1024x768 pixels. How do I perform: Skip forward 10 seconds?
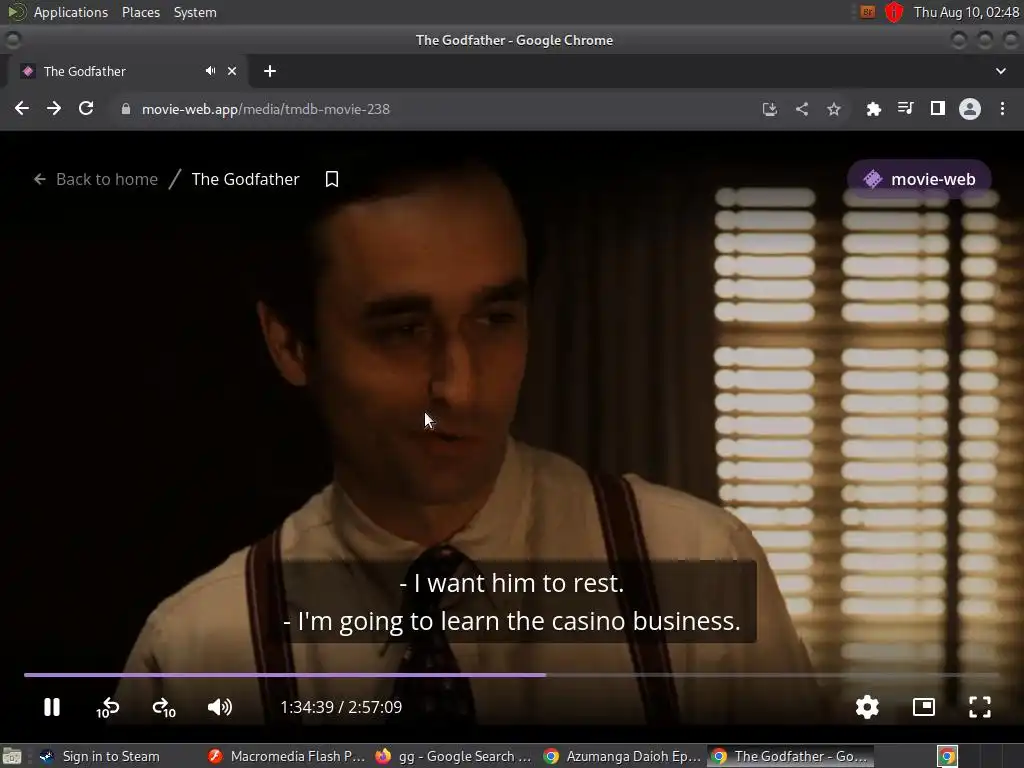point(164,707)
